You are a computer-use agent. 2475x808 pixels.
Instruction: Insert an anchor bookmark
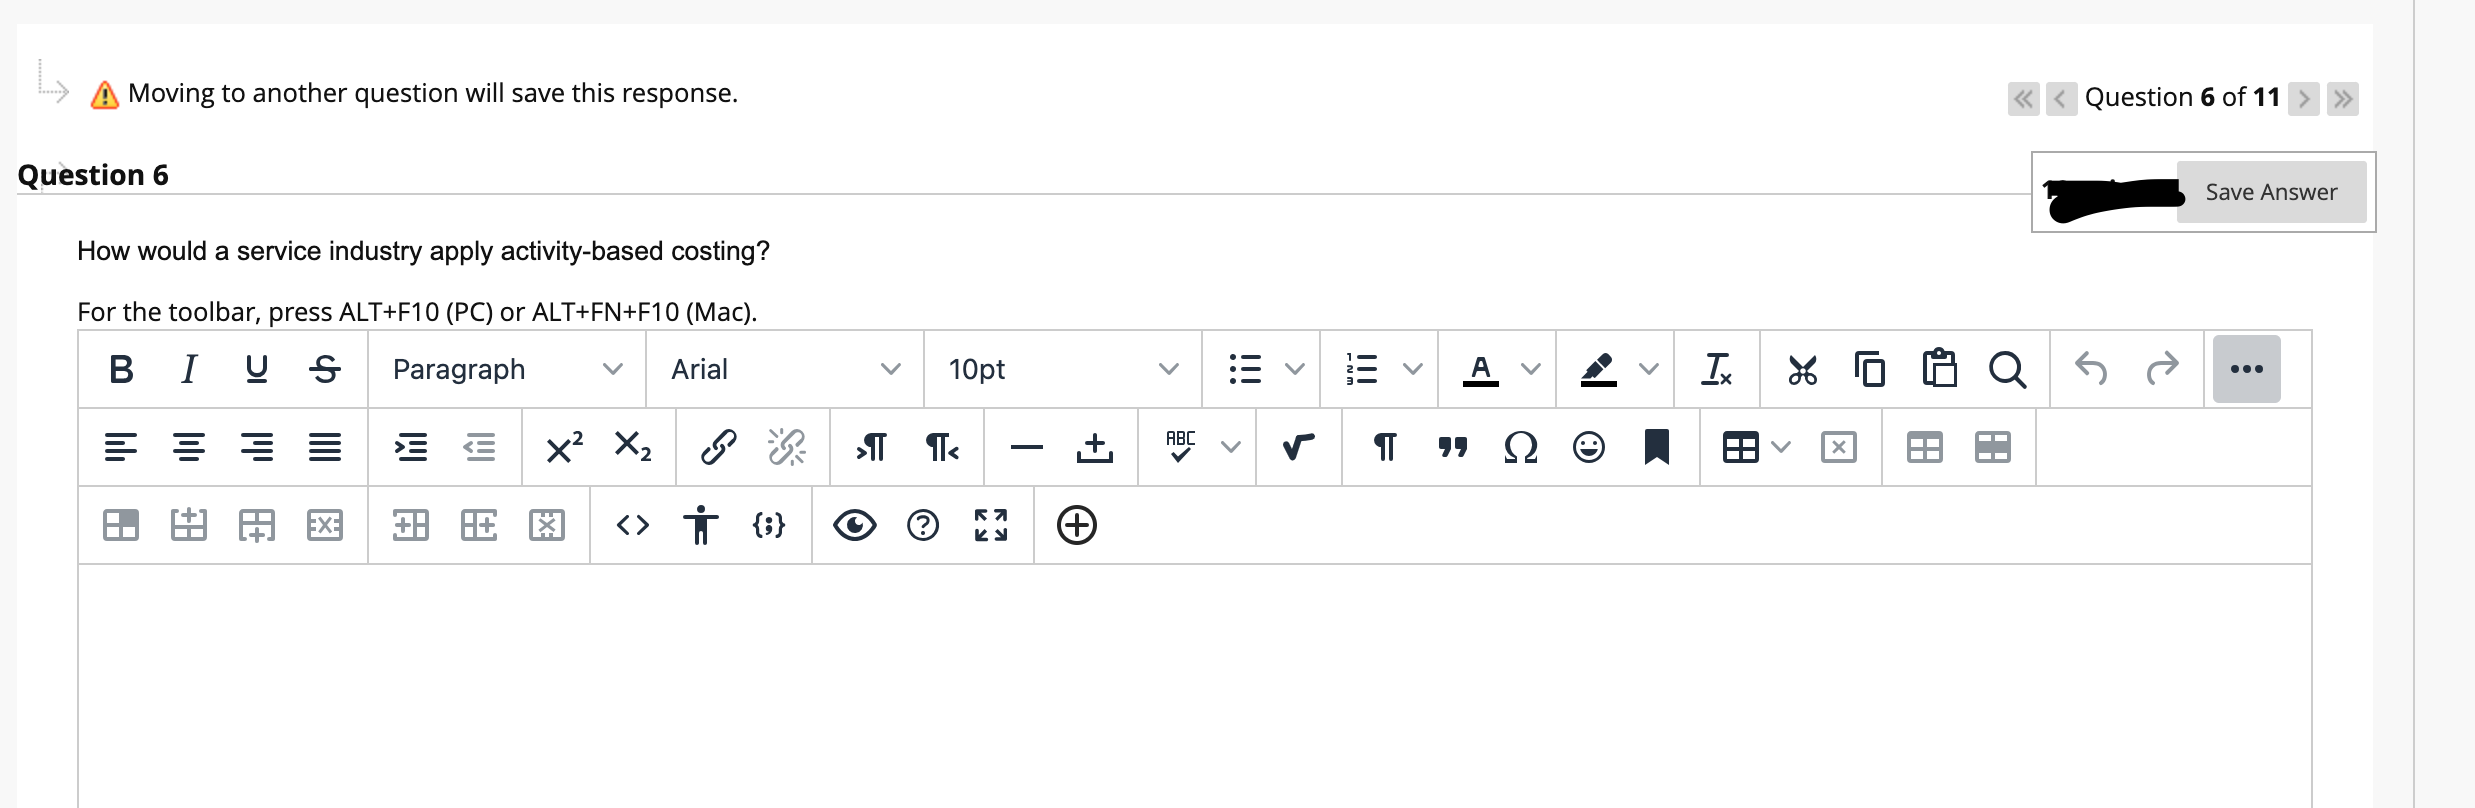coord(1657,447)
